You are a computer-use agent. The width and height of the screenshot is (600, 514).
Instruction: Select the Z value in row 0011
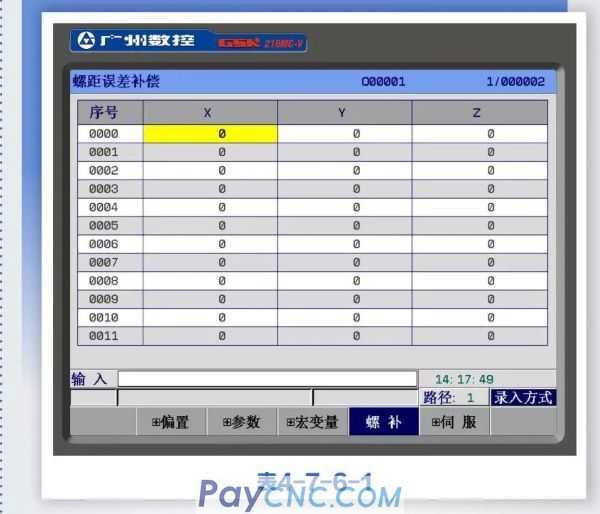[x=490, y=336]
